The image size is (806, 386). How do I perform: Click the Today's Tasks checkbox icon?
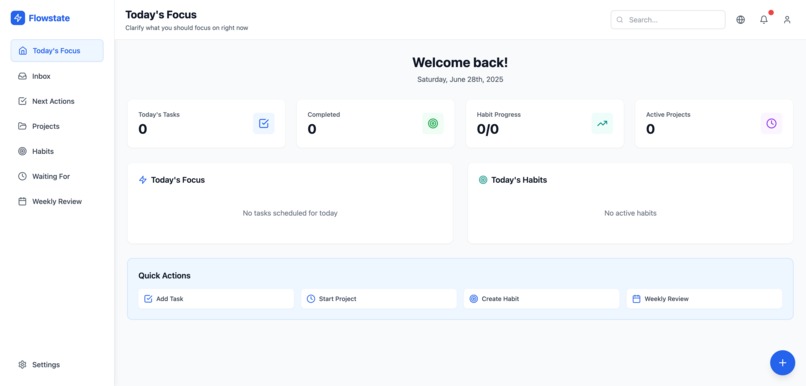pos(264,123)
